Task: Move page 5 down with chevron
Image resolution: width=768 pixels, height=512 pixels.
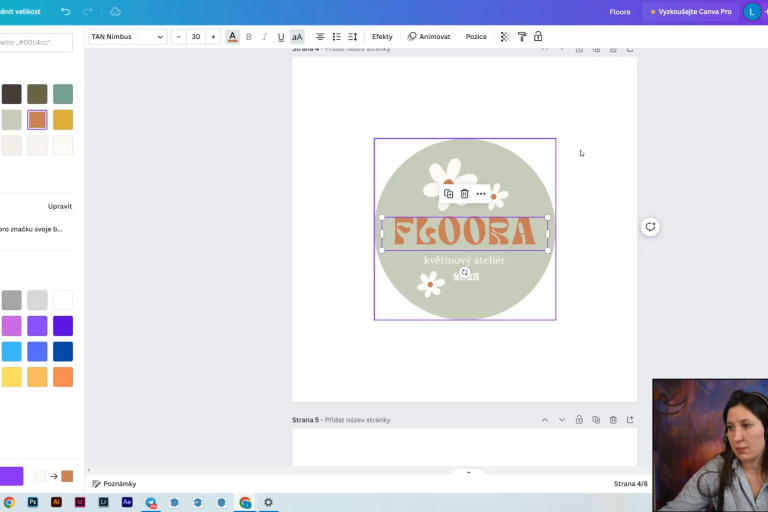Action: 562,420
